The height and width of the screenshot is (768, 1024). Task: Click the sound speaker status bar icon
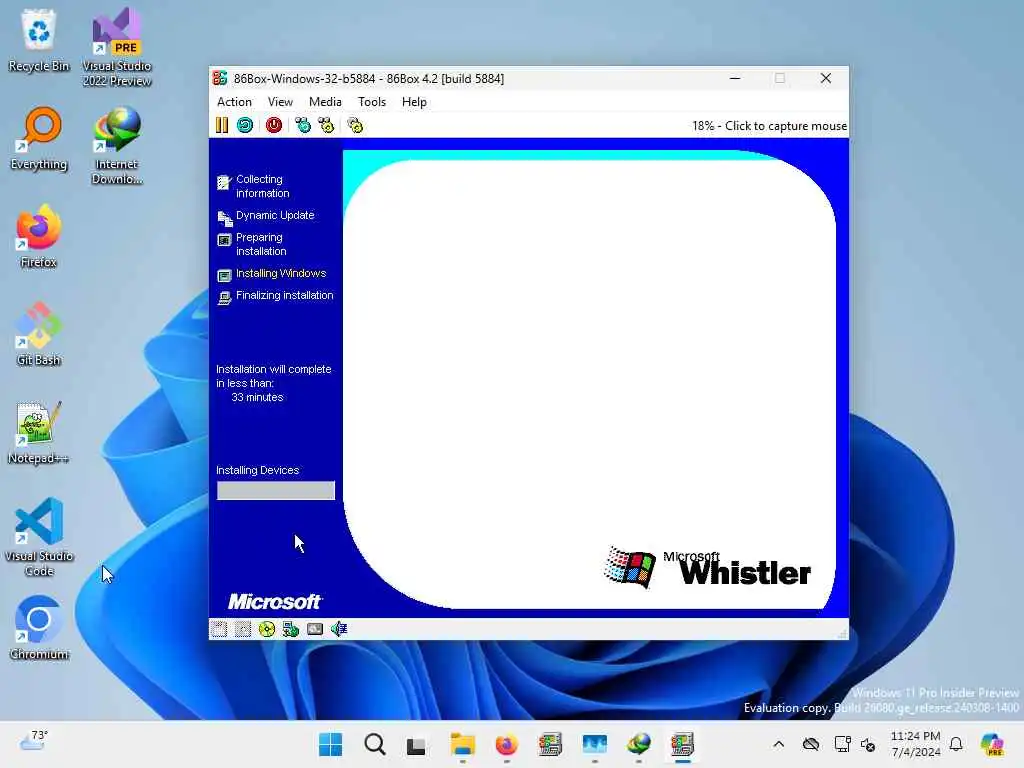[x=339, y=629]
